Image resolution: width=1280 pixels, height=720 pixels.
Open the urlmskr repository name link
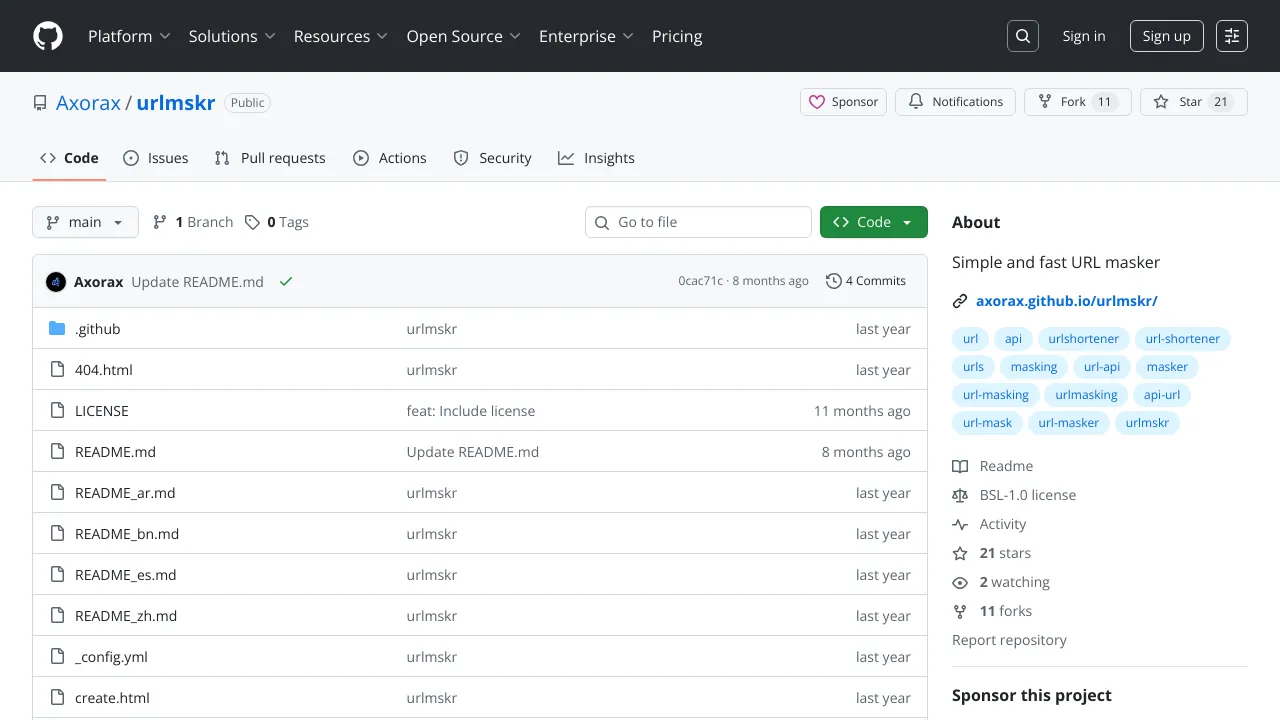pos(176,103)
